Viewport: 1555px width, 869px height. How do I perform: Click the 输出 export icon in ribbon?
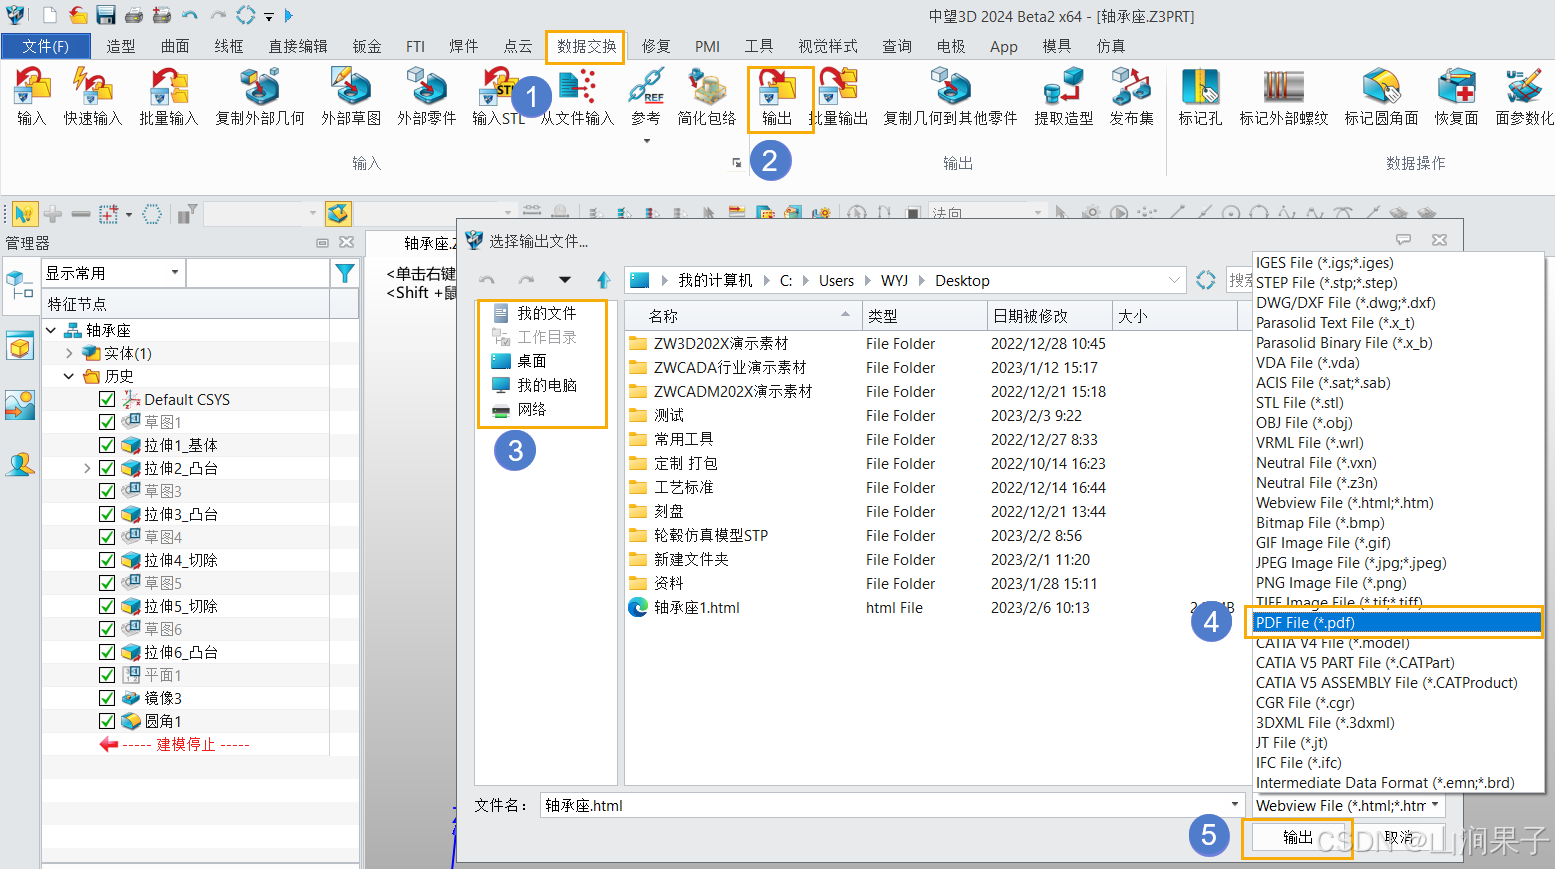click(777, 97)
